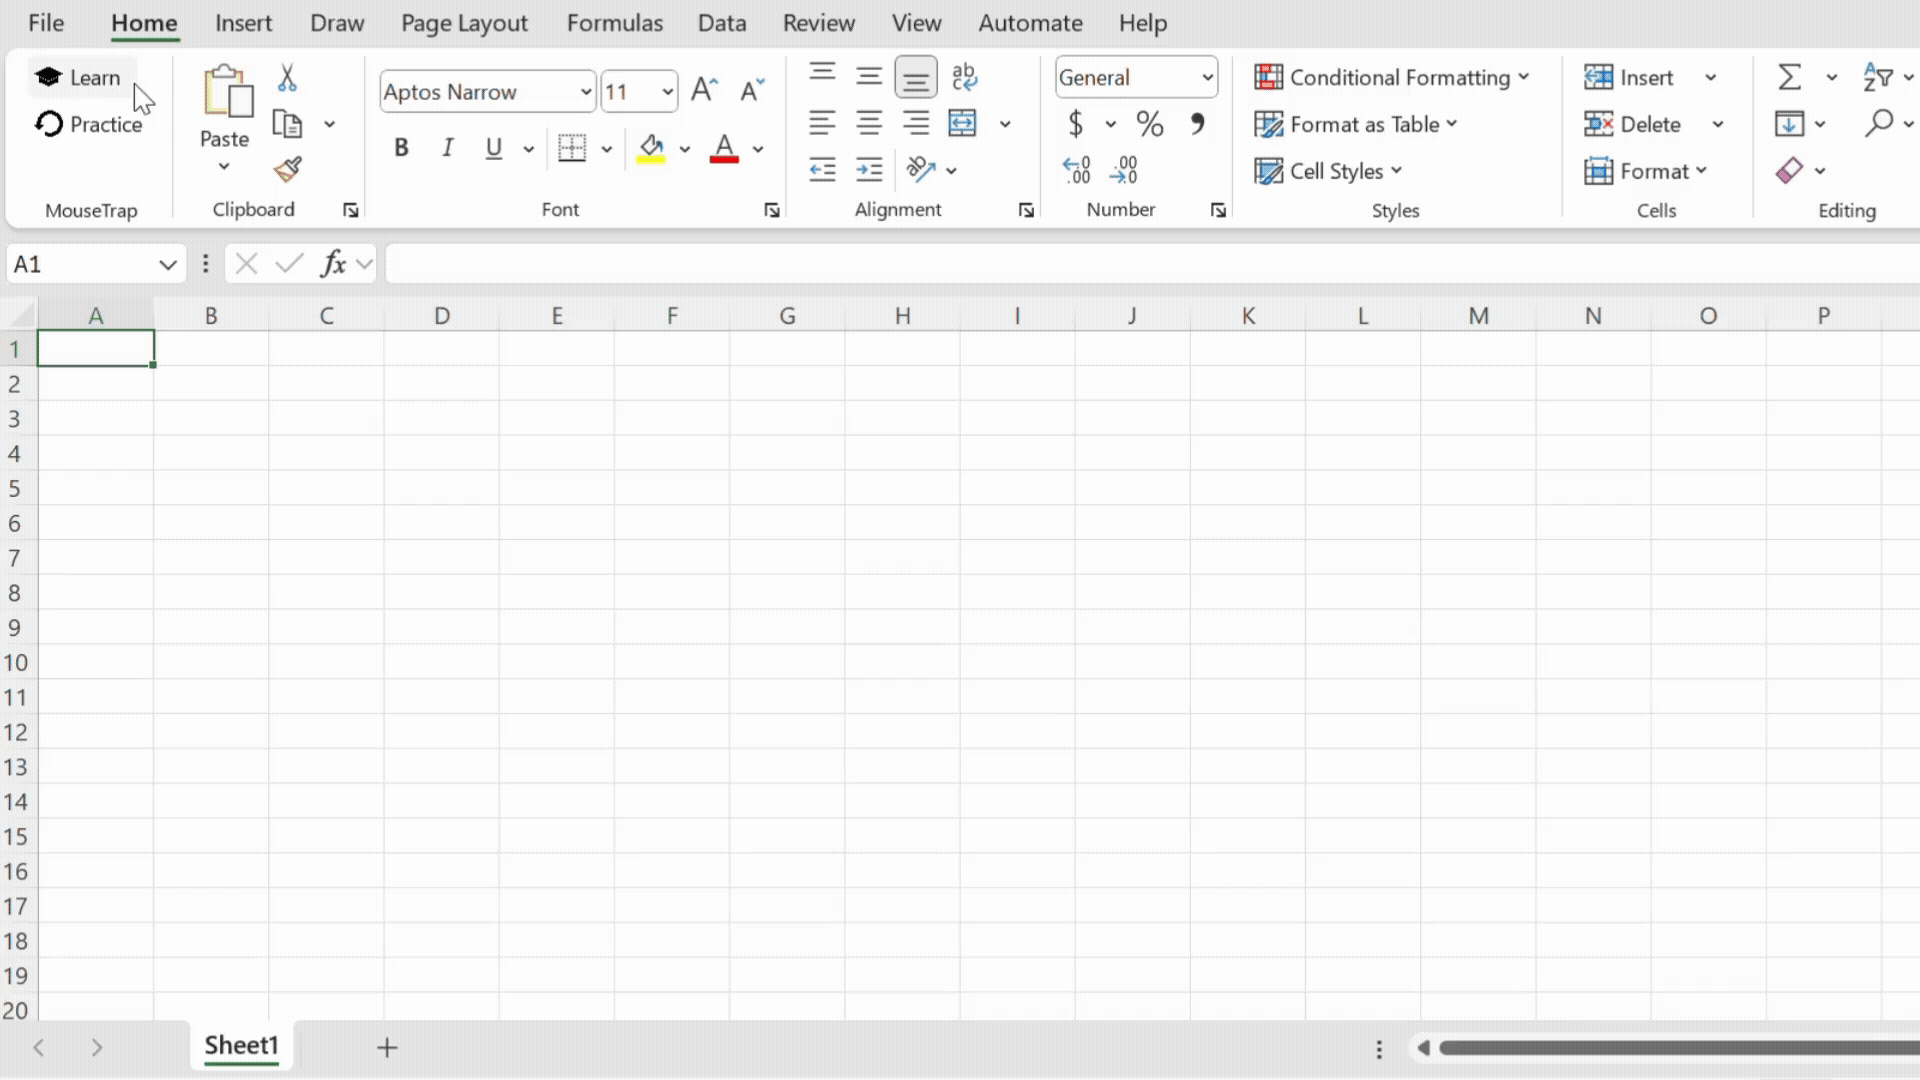Click the new sheet plus button
The height and width of the screenshot is (1080, 1920).
coord(387,1047)
